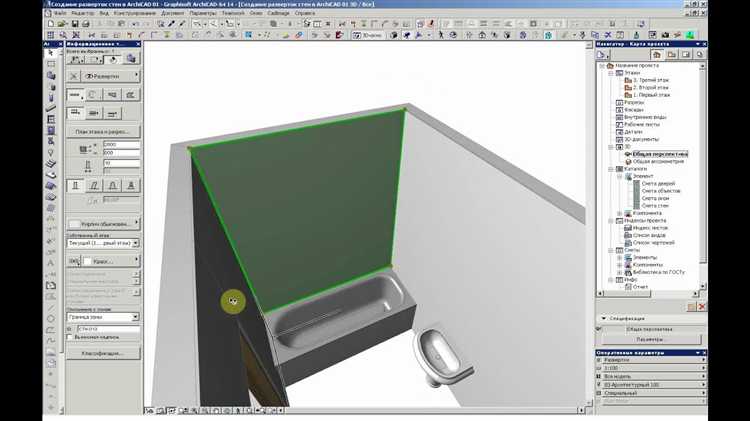The height and width of the screenshot is (421, 750).
Task: Select the Lamp tool in toolbox
Action: pos(51,153)
